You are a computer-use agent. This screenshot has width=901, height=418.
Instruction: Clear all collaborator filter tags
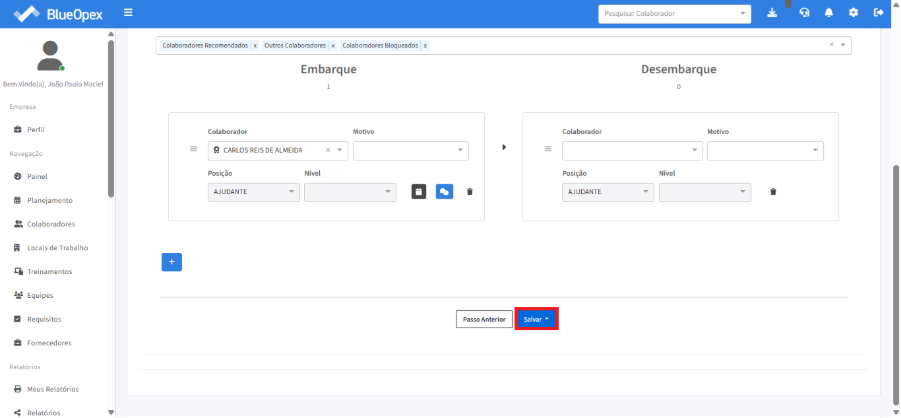[x=831, y=45]
